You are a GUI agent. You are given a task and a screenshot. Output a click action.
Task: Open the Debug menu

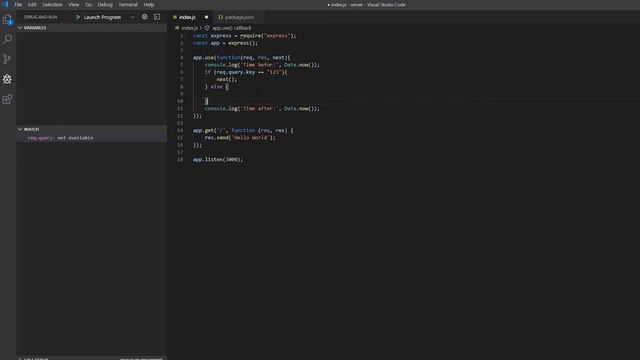[x=105, y=4]
